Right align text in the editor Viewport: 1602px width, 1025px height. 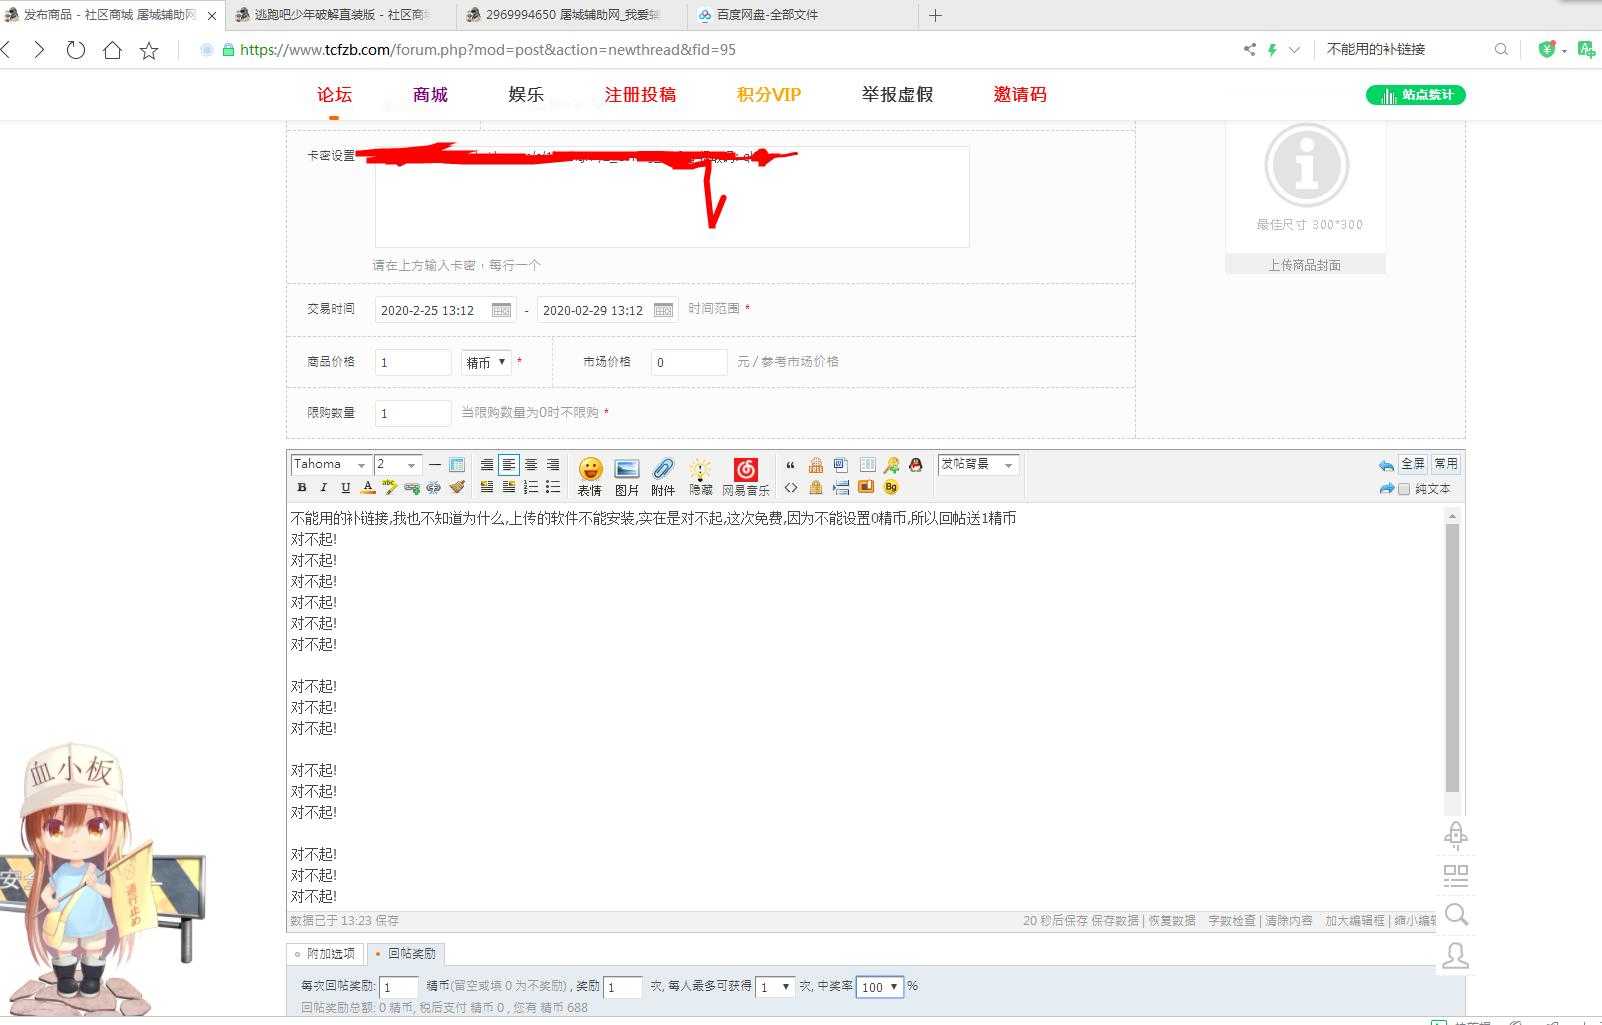click(x=553, y=465)
